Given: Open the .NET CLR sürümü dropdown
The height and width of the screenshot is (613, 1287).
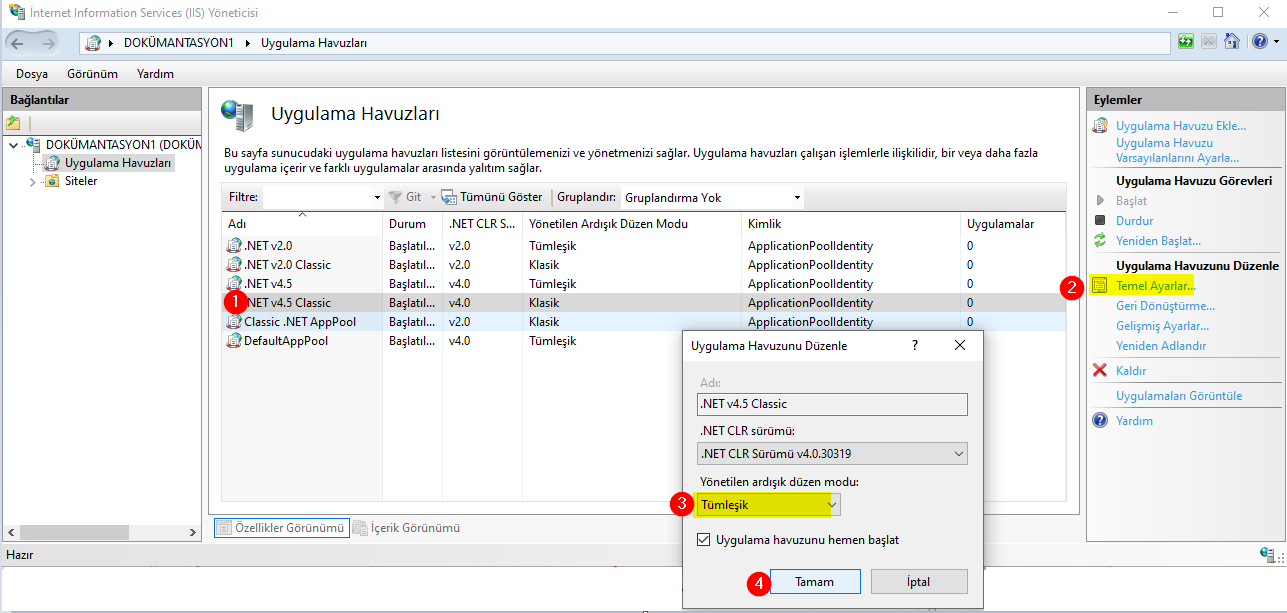Looking at the screenshot, I should 832,454.
